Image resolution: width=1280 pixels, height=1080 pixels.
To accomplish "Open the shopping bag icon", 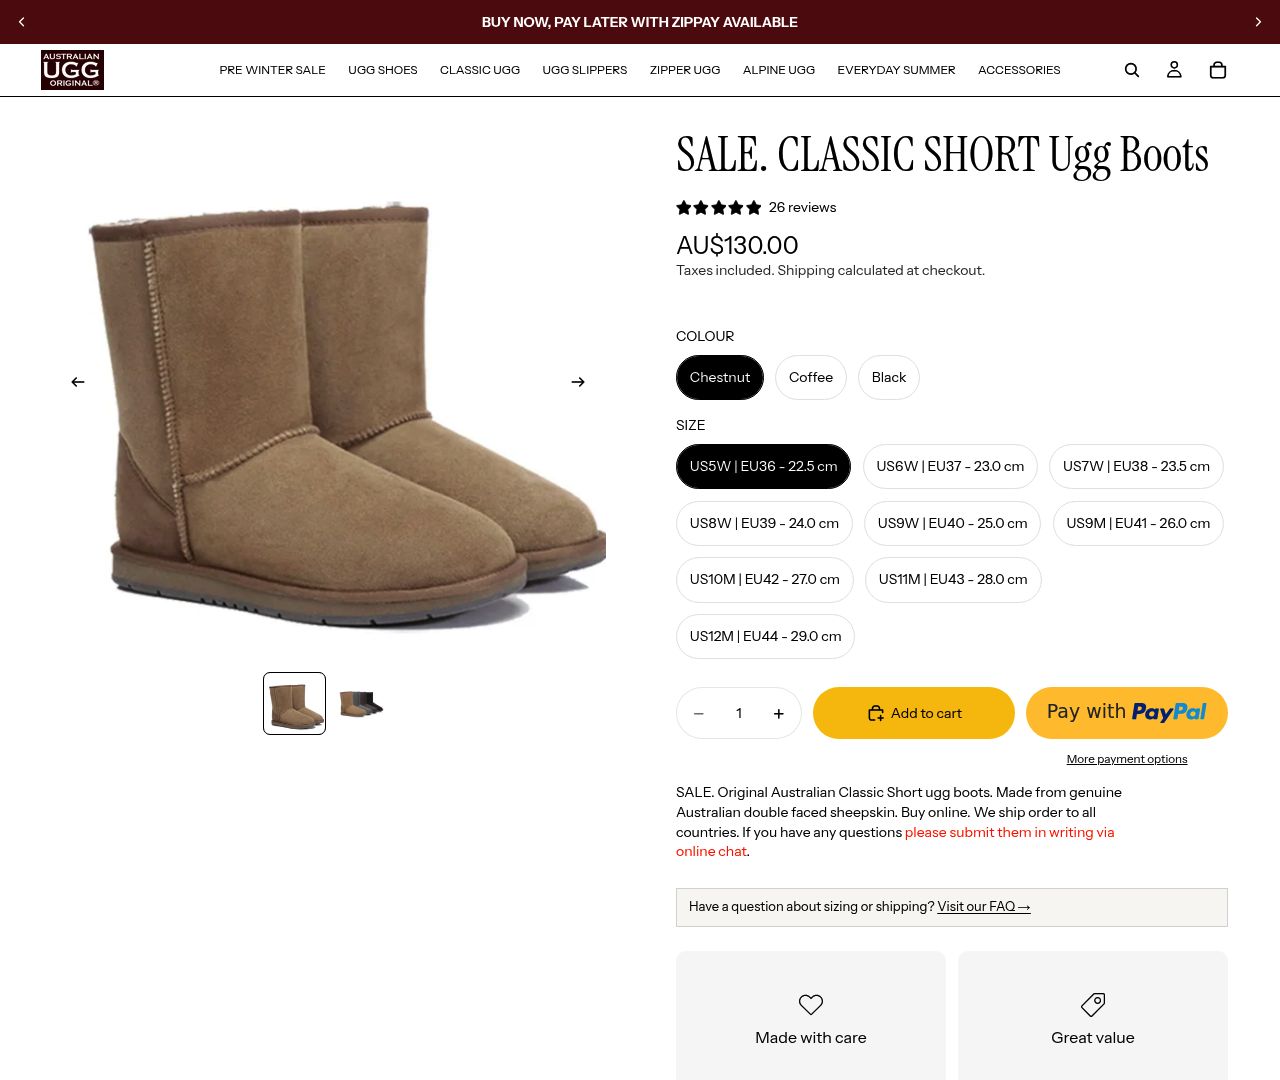I will click(x=1218, y=70).
